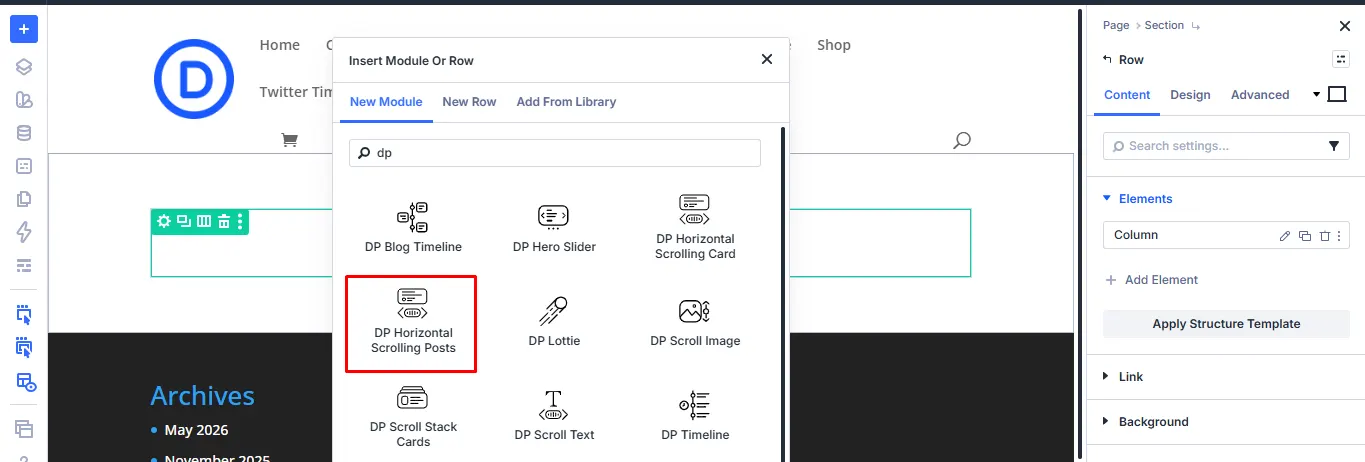Click Page in the breadcrumb
The height and width of the screenshot is (462, 1365).
(1116, 26)
